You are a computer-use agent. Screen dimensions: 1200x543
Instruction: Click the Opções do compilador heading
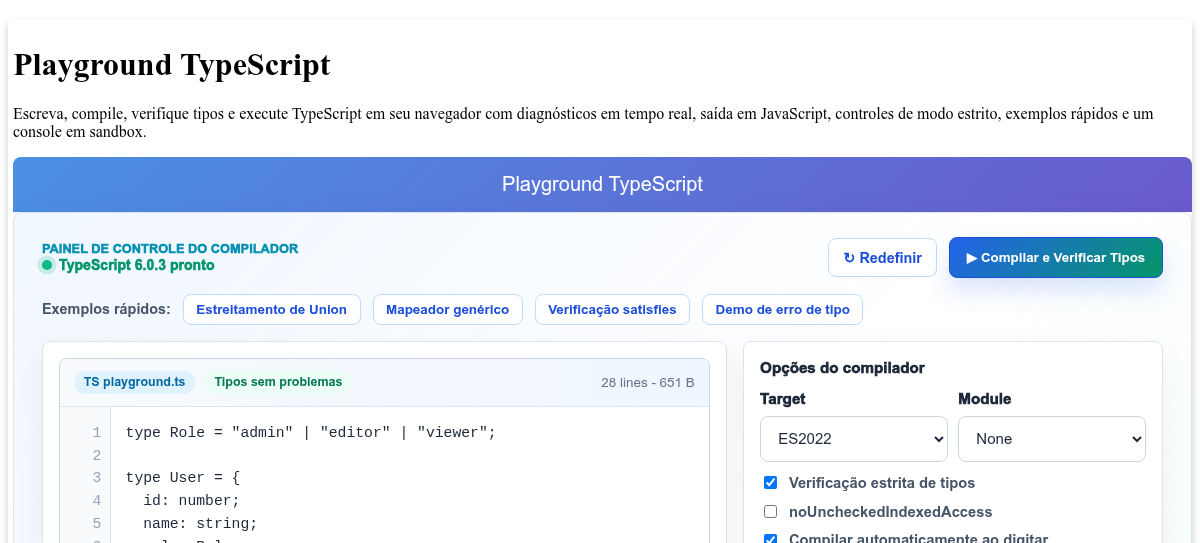(x=842, y=368)
